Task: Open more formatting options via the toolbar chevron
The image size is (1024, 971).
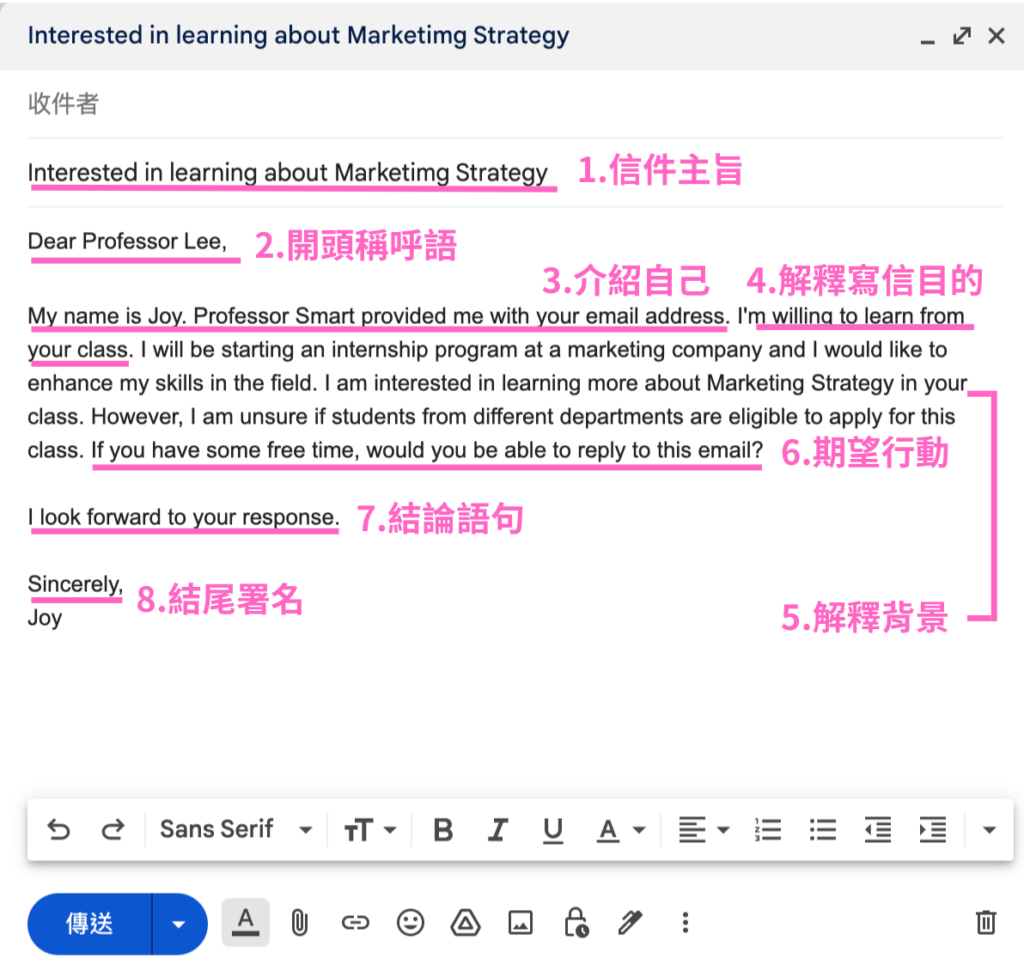Action: click(x=988, y=829)
